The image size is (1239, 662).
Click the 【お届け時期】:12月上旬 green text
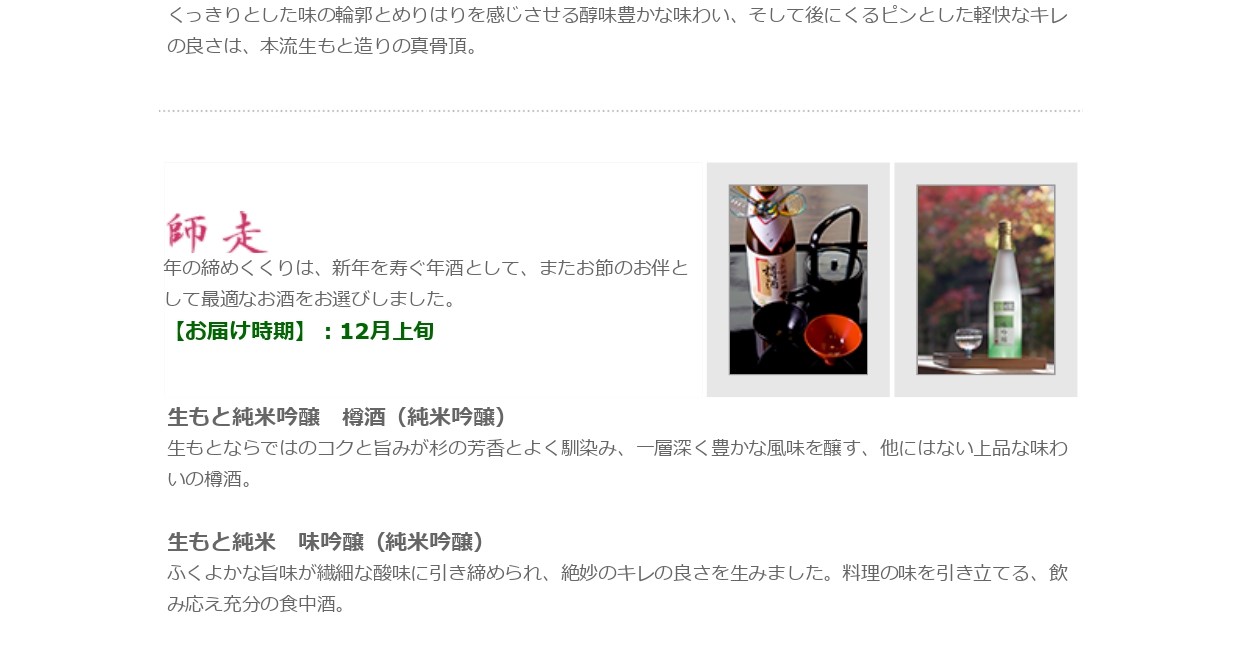(300, 331)
